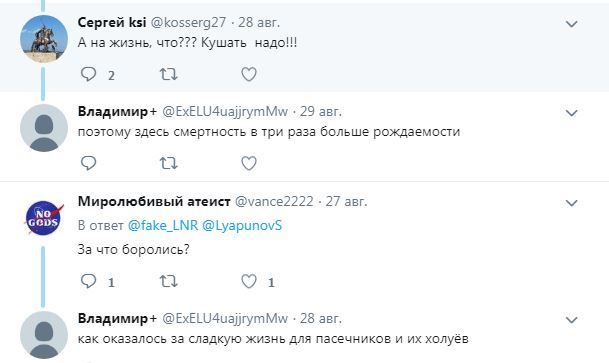The height and width of the screenshot is (363, 609).
Task: Reply to Сергей ksi's tweet
Action: (x=89, y=74)
